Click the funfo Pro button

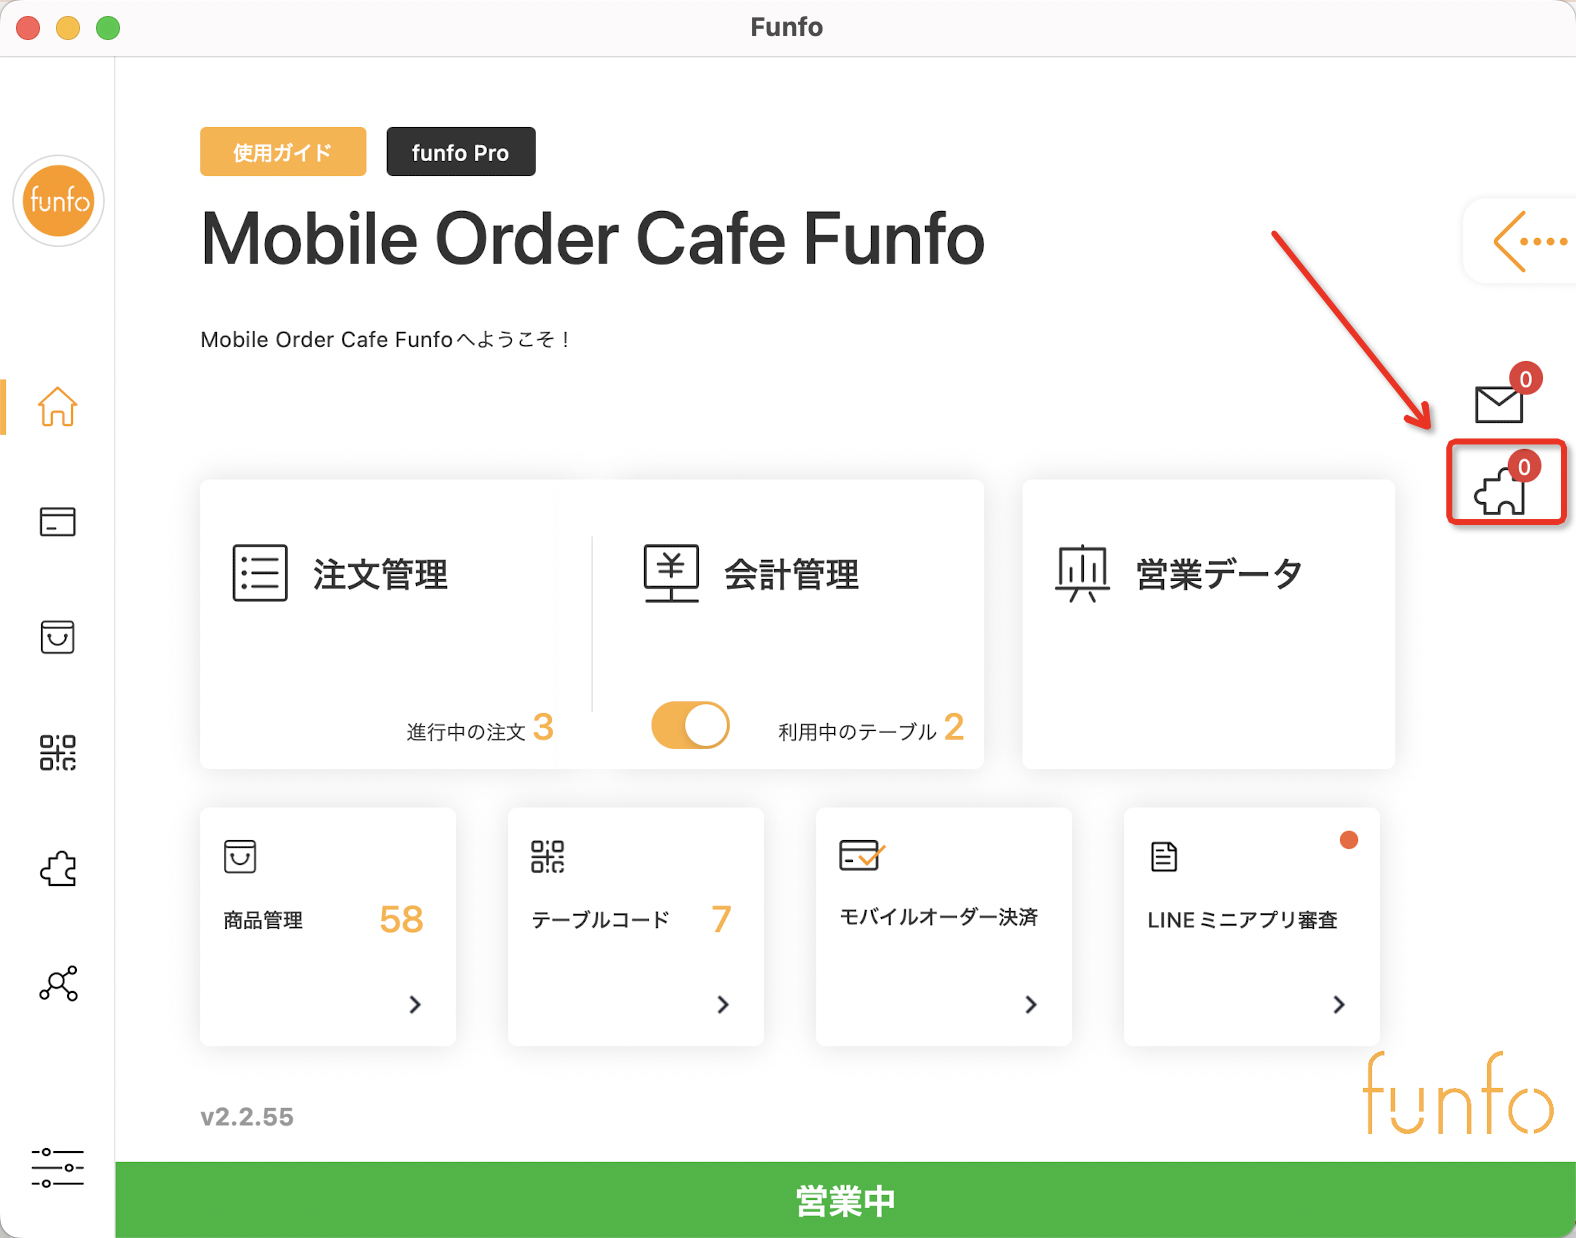[461, 152]
